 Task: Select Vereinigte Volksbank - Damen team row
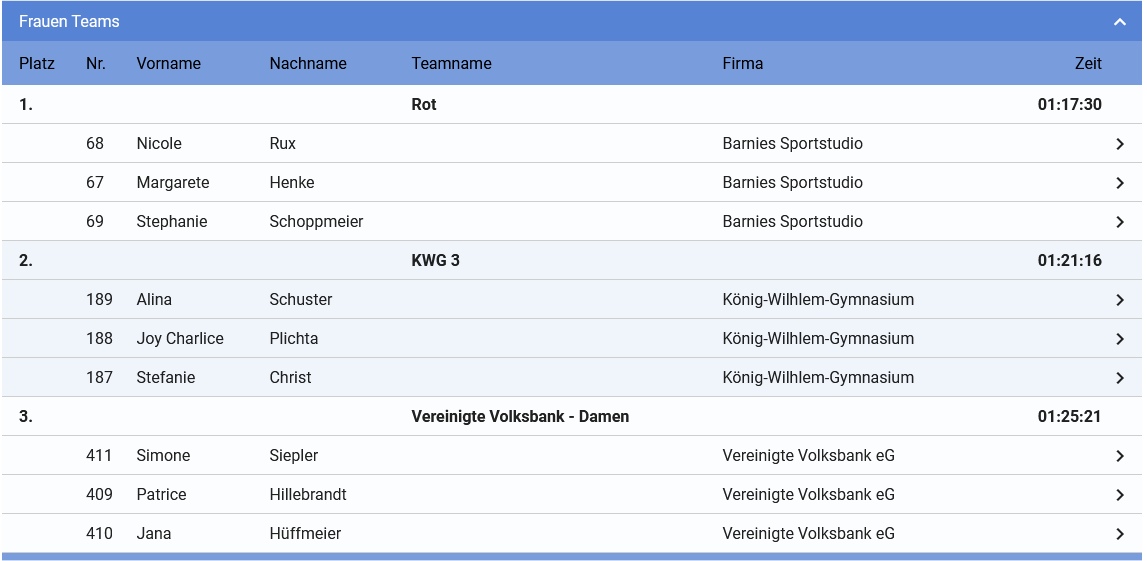point(571,416)
